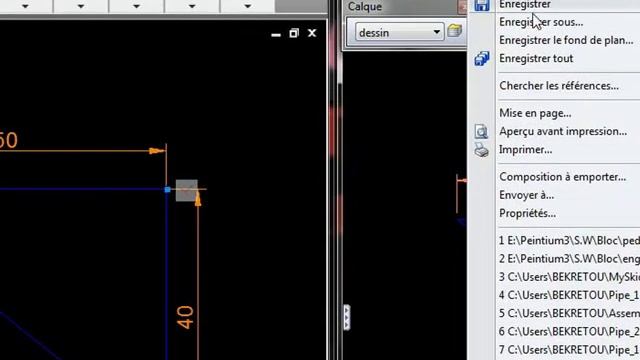Restore down the drawing document window
640x360 pixels.
coord(294,33)
